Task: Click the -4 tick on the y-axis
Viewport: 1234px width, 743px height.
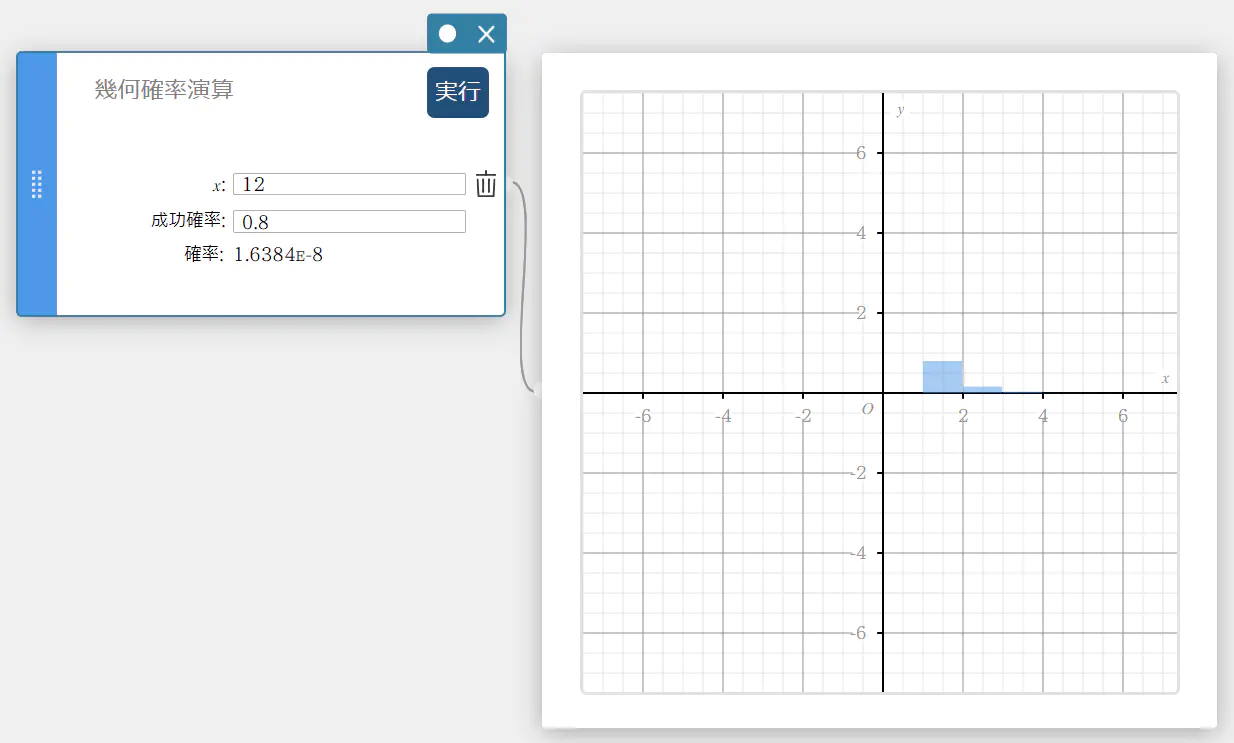Action: tap(856, 553)
